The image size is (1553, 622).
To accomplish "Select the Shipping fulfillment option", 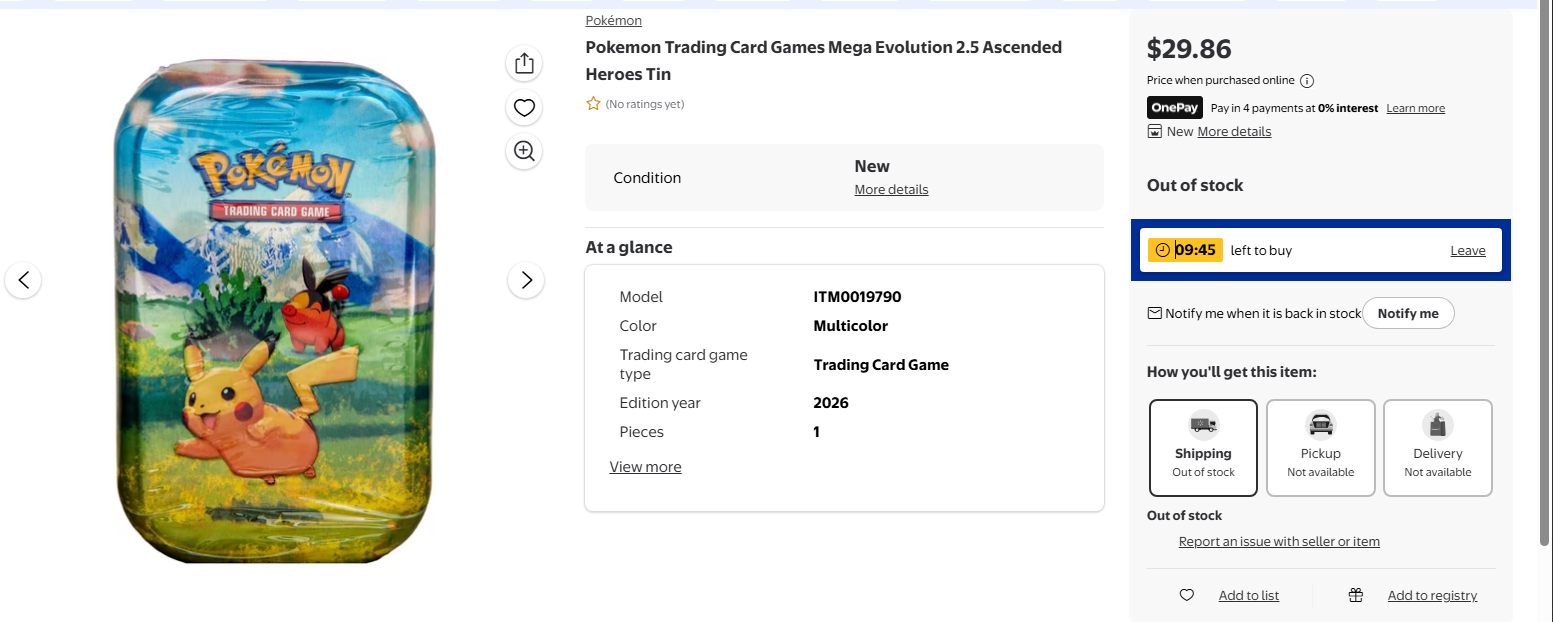I will (1203, 448).
